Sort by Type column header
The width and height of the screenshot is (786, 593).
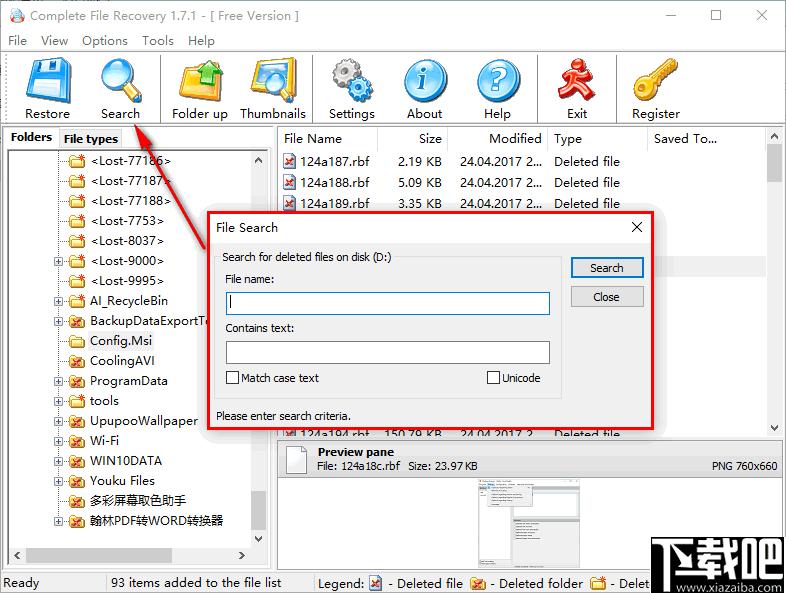coord(598,138)
